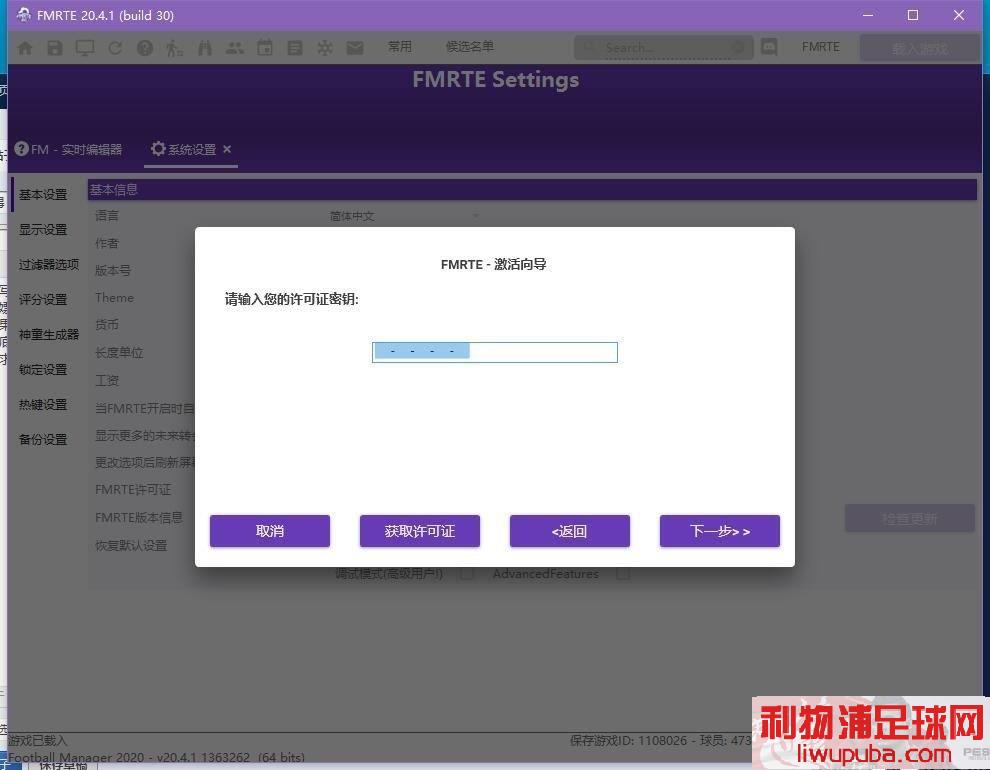The height and width of the screenshot is (770, 990).
Task: Click the FMRTE app icon in title bar
Action: point(23,15)
